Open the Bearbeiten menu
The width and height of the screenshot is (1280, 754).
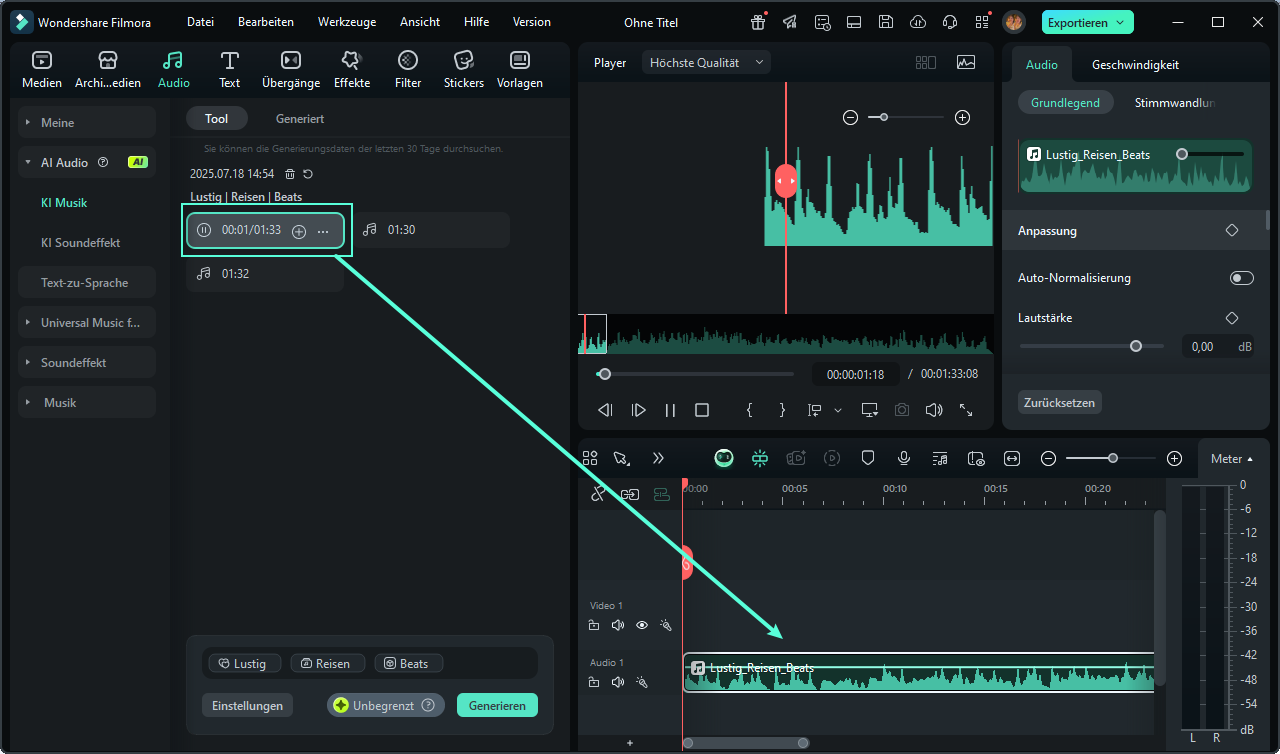[266, 22]
